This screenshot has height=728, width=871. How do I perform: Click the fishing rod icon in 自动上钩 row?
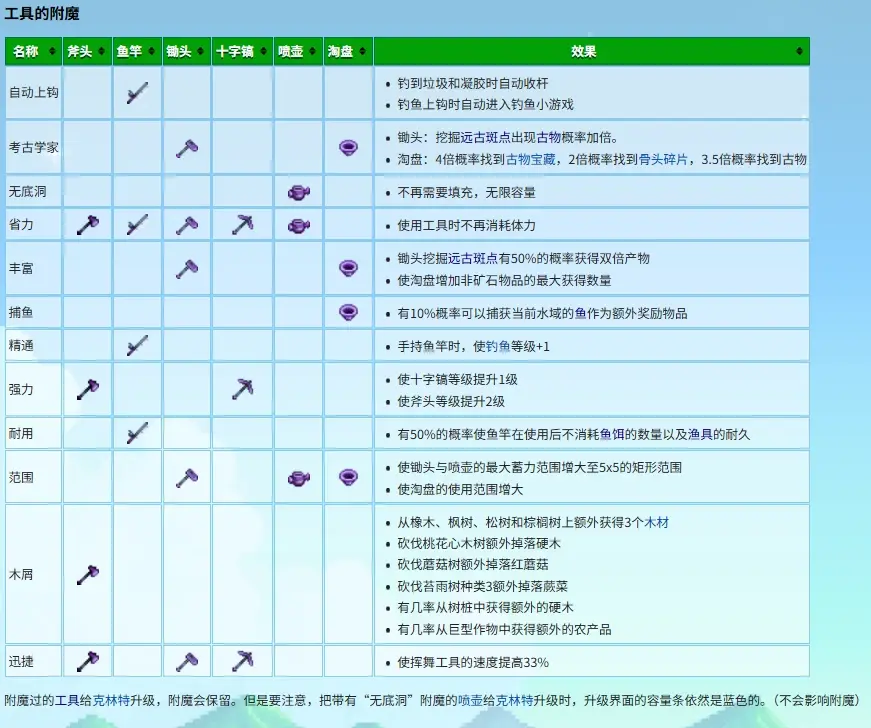[x=138, y=93]
